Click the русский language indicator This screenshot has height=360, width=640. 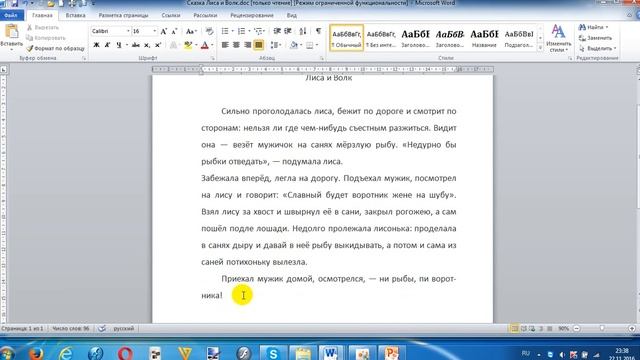[124, 329]
